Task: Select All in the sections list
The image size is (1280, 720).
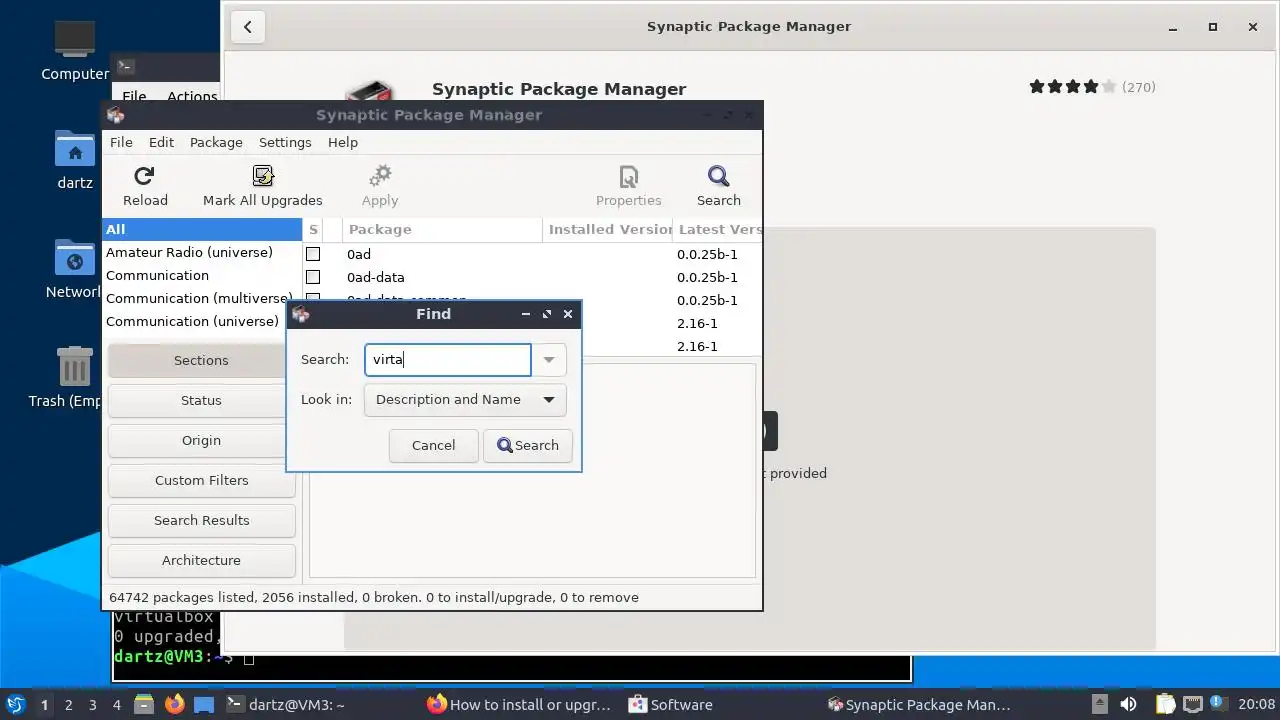Action: pos(202,230)
